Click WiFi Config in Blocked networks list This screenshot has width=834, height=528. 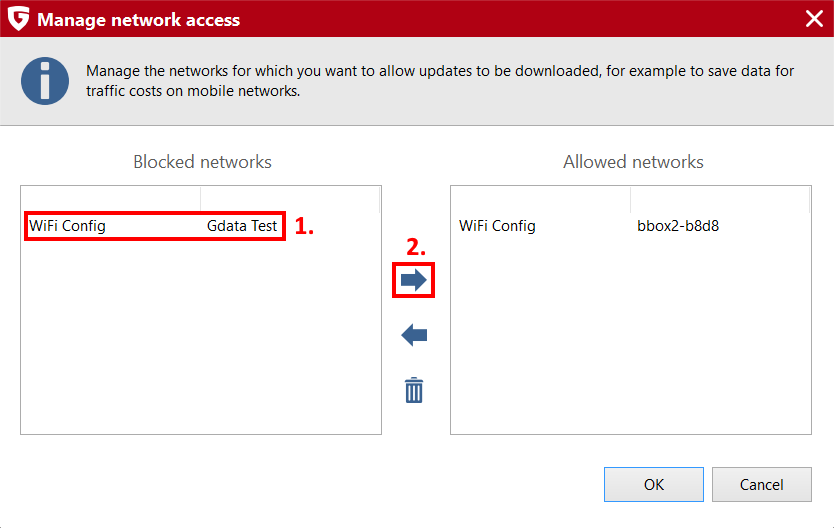click(68, 226)
